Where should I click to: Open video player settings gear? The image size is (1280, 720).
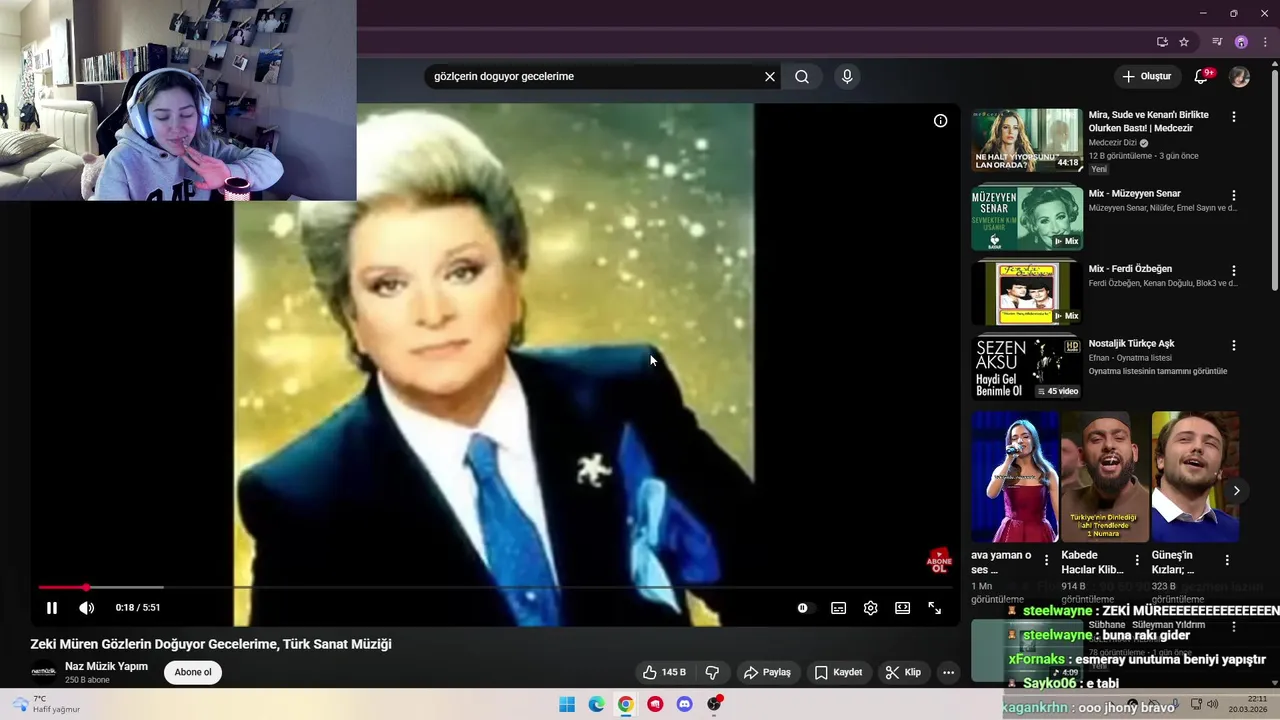coord(870,608)
